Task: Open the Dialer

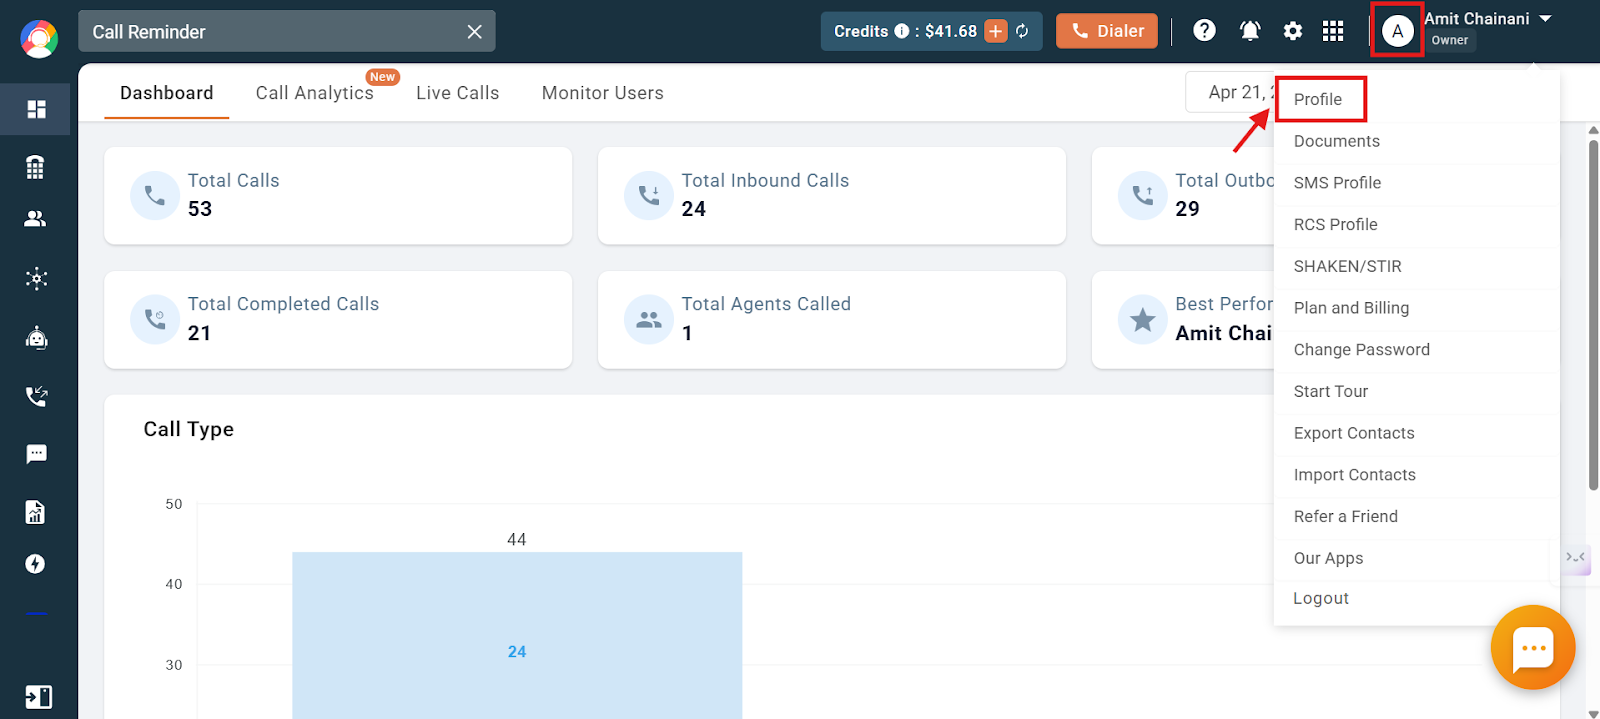Action: pyautogui.click(x=1107, y=31)
